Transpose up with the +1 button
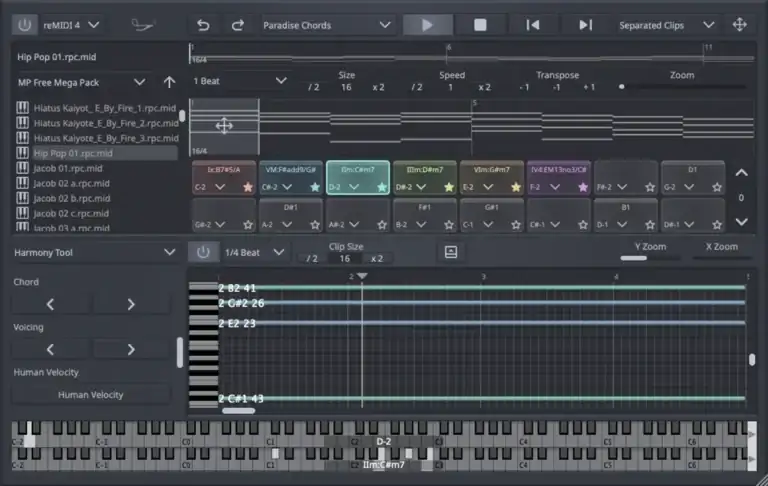Viewport: 768px width, 486px height. pos(589,87)
